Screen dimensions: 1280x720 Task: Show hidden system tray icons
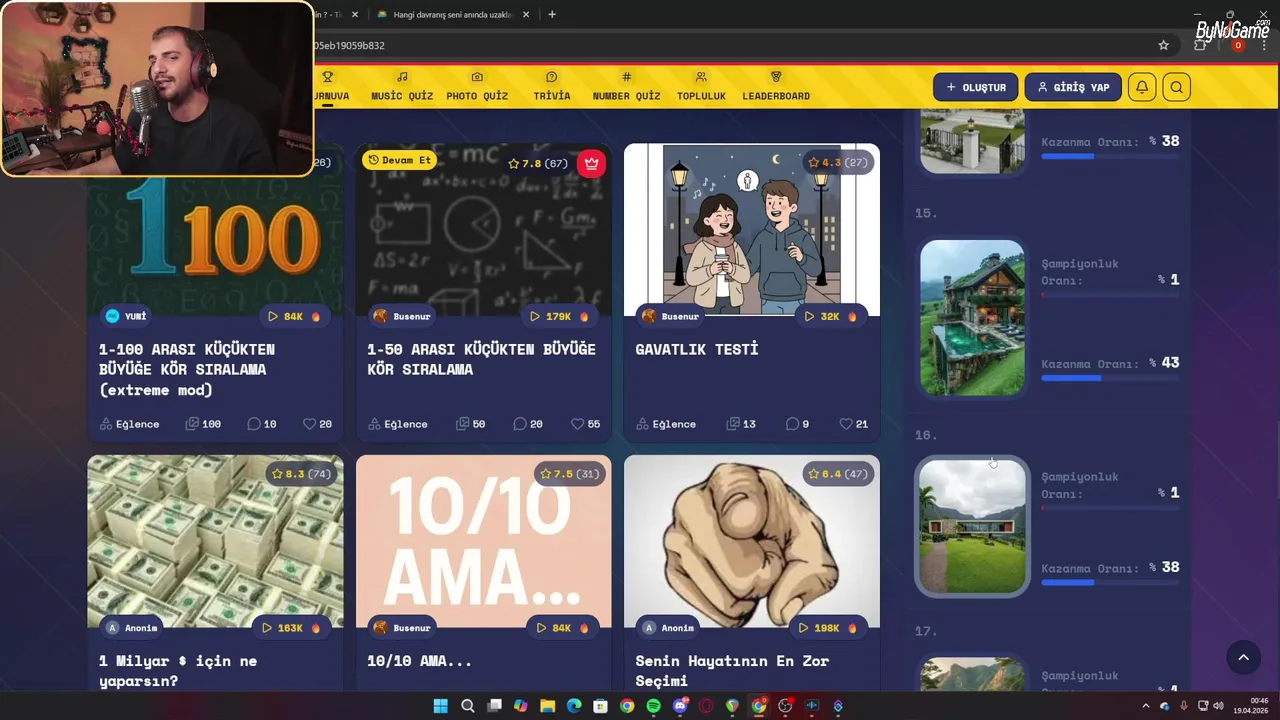coord(1145,706)
